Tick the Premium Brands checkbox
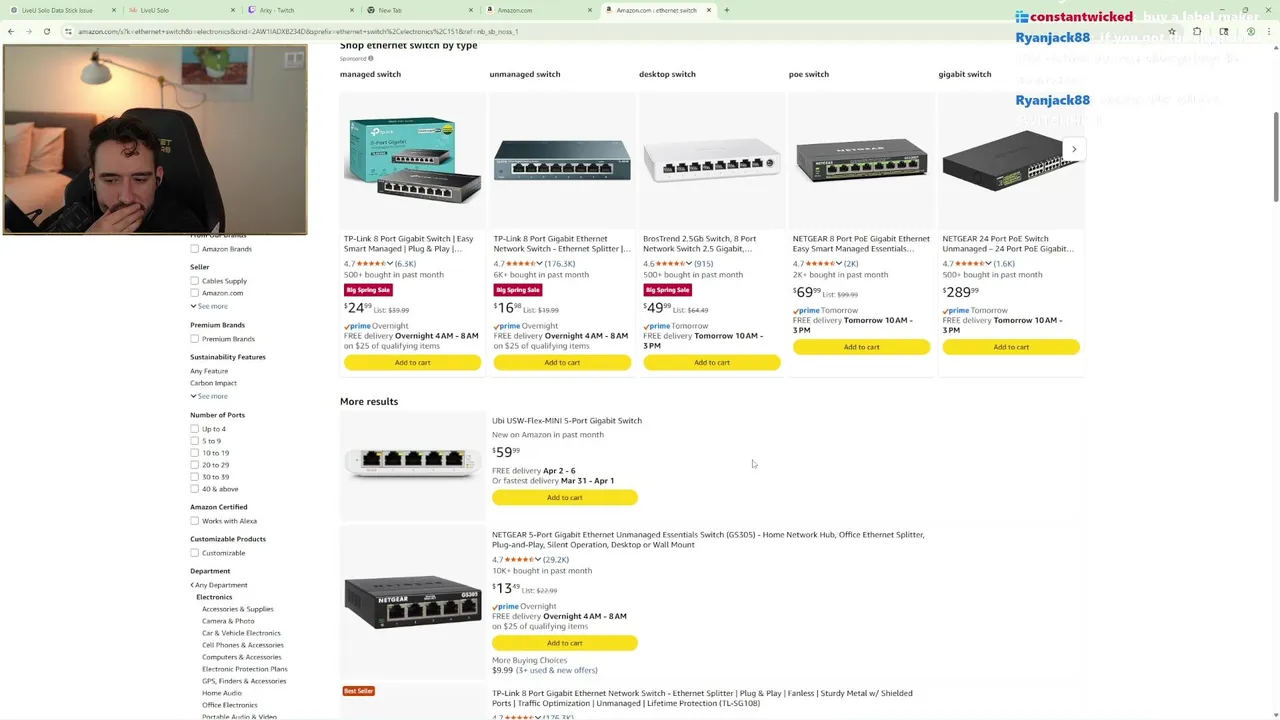The height and width of the screenshot is (720, 1280). coord(195,339)
